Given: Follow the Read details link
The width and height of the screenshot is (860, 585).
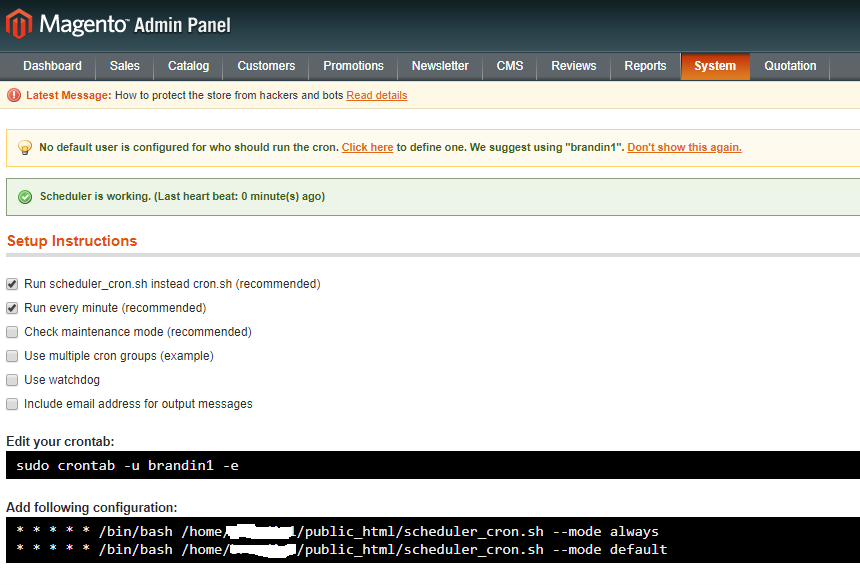Looking at the screenshot, I should click(x=377, y=95).
